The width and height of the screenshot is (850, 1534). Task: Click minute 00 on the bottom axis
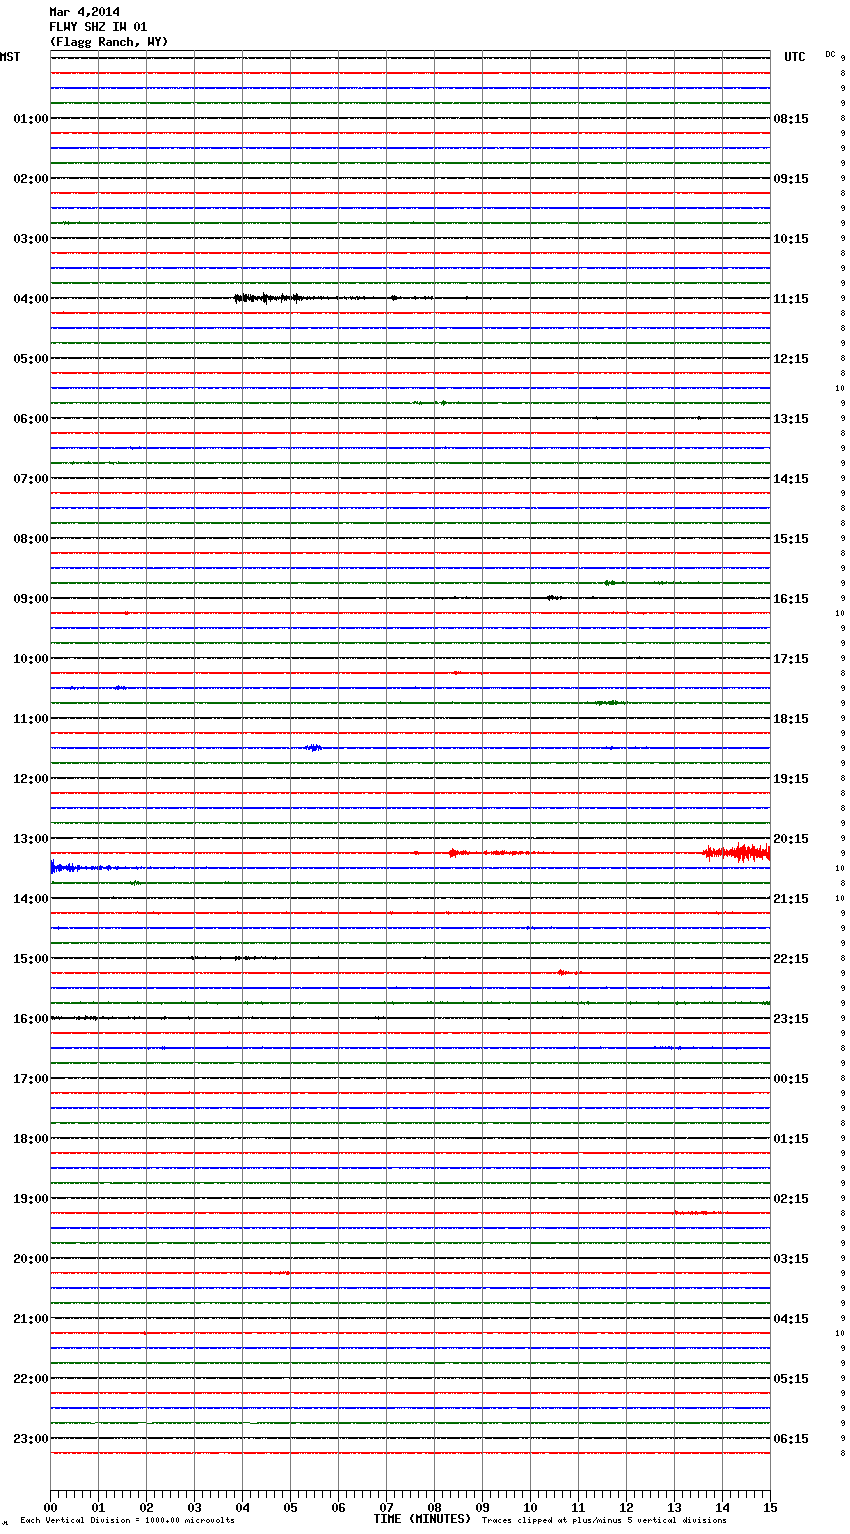[x=50, y=1507]
